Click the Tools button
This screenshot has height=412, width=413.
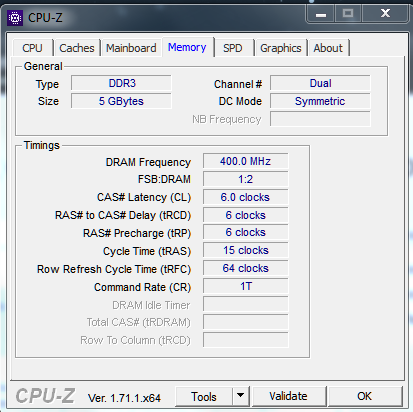pyautogui.click(x=204, y=396)
